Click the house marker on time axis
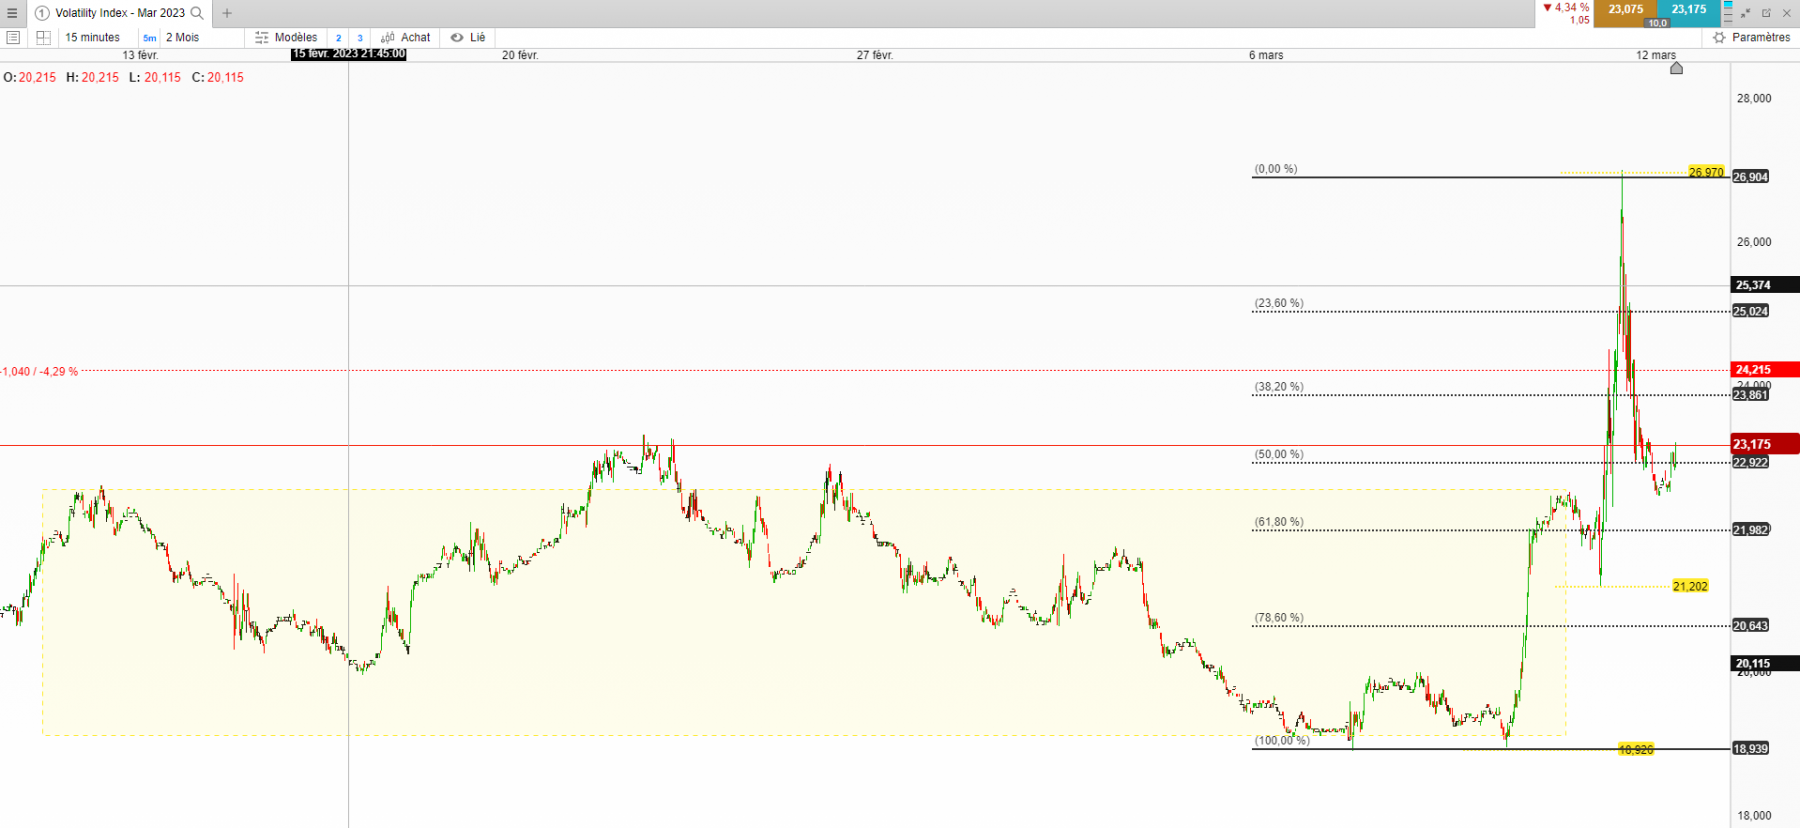Screen dimensions: 1800x828 coord(1676,68)
